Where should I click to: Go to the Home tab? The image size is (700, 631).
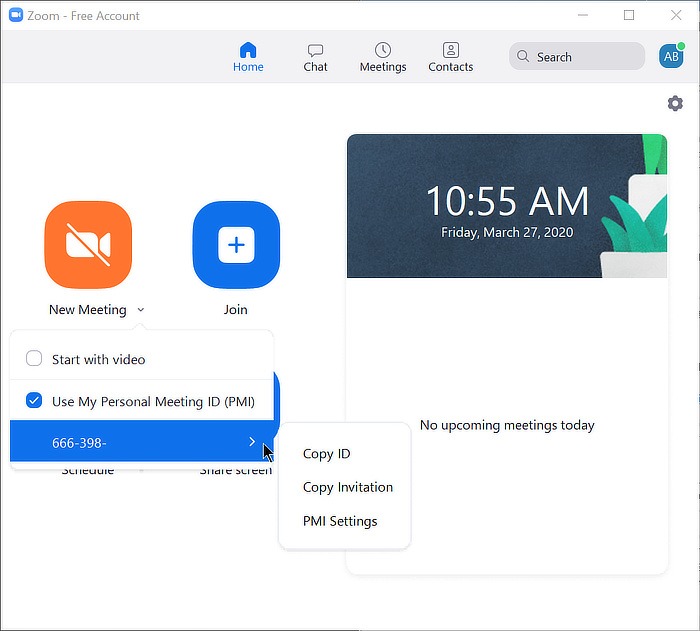248,57
